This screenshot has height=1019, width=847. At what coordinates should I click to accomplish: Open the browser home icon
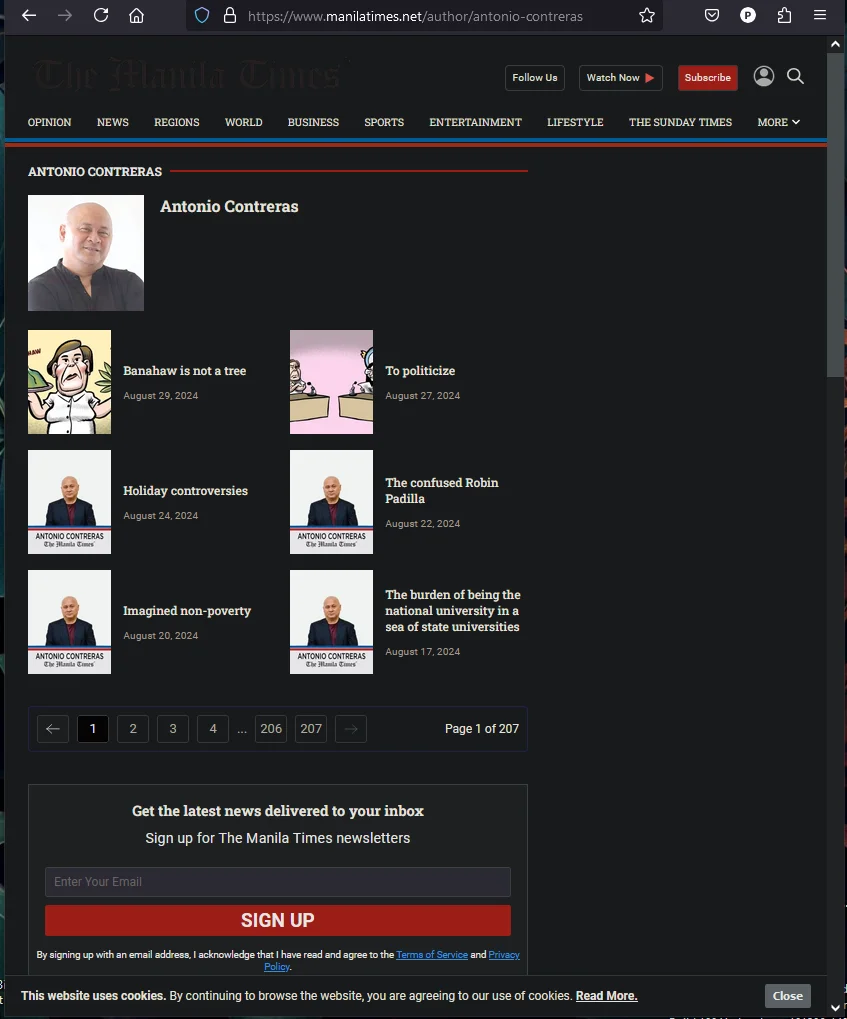[x=137, y=15]
